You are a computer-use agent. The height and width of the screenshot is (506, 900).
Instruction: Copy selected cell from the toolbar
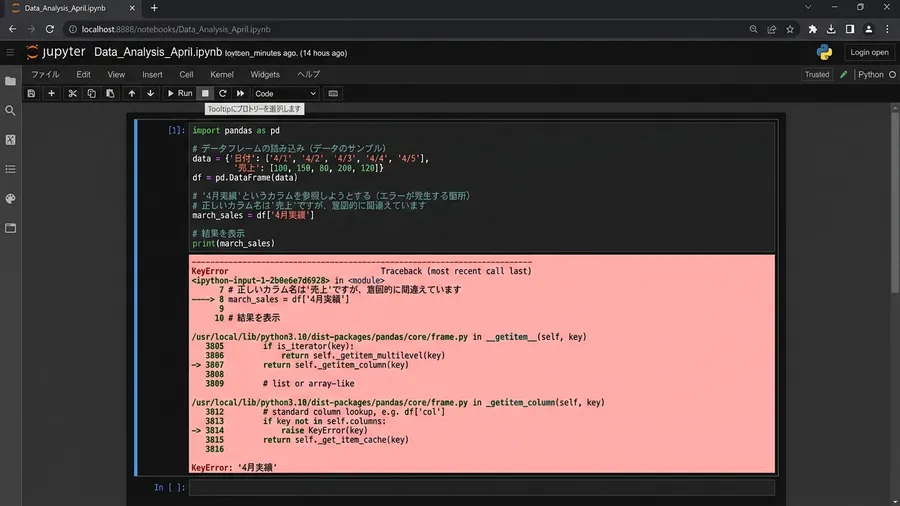[x=91, y=94]
